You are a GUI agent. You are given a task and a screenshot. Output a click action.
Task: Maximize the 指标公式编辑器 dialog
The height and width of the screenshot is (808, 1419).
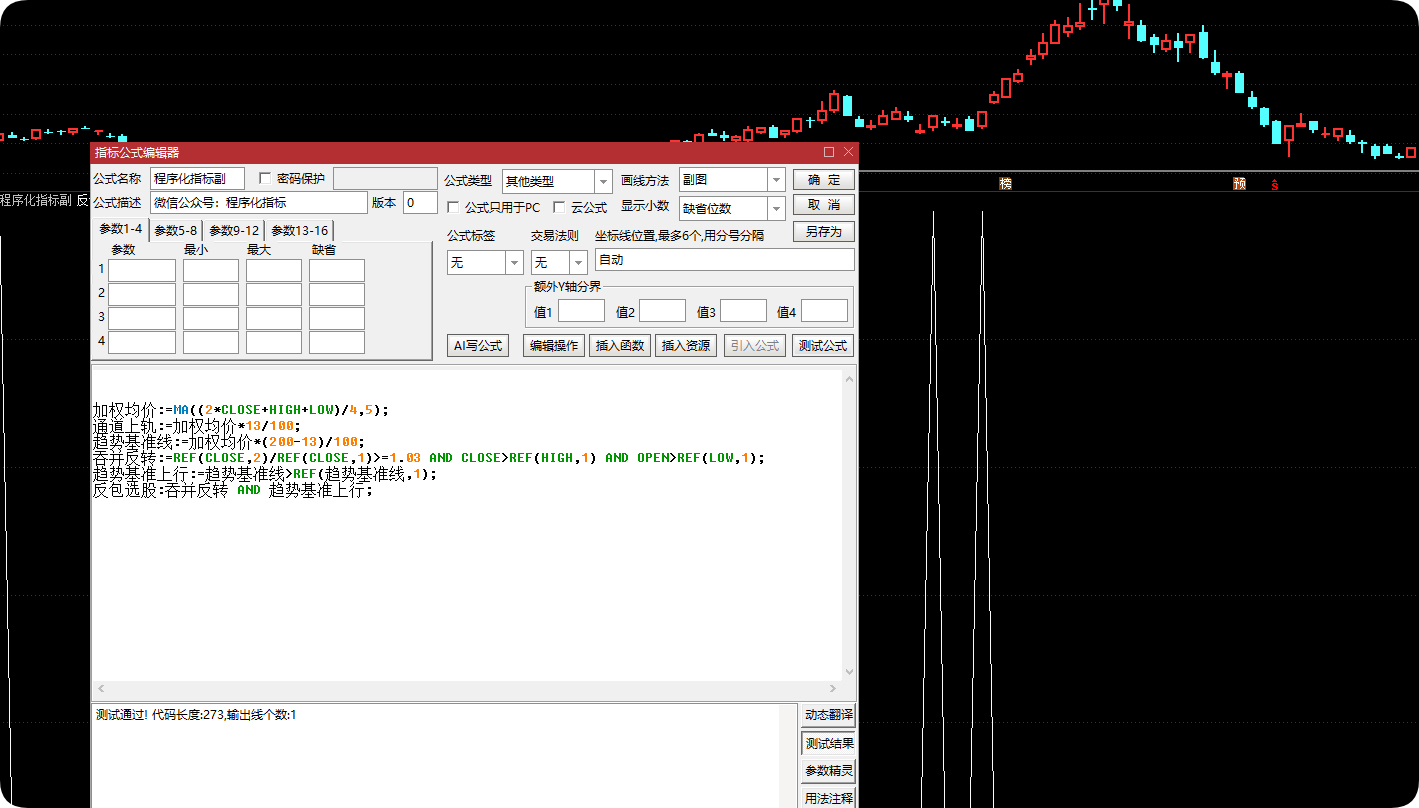829,152
